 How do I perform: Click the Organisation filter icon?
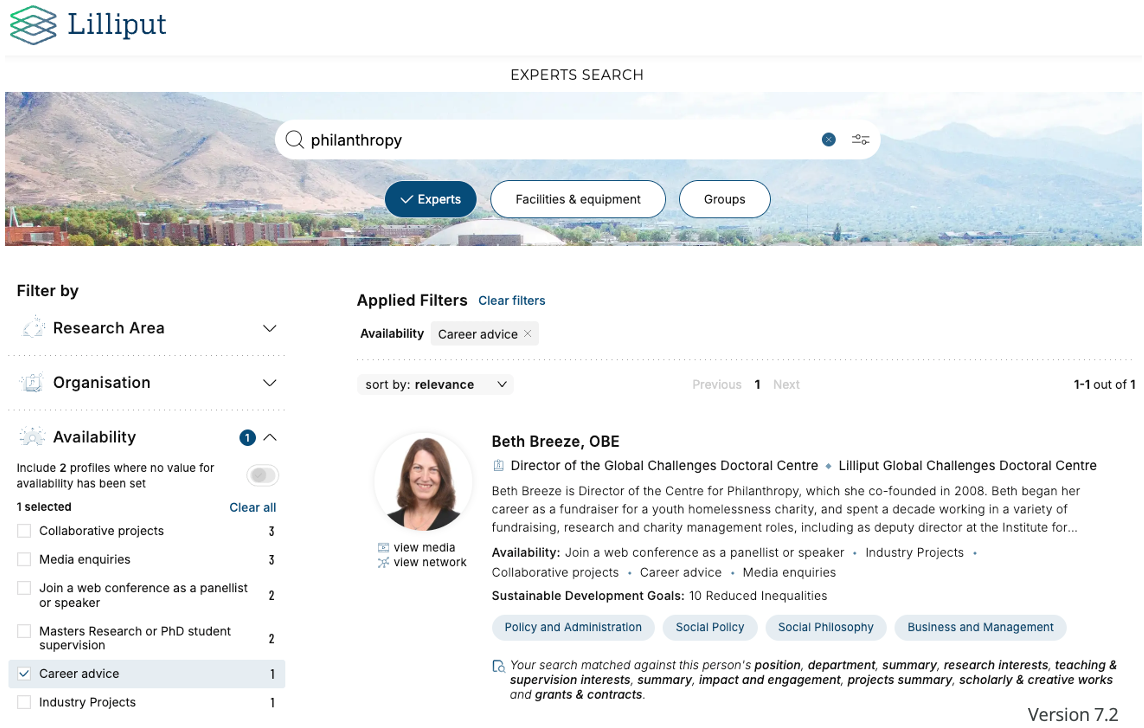33,383
